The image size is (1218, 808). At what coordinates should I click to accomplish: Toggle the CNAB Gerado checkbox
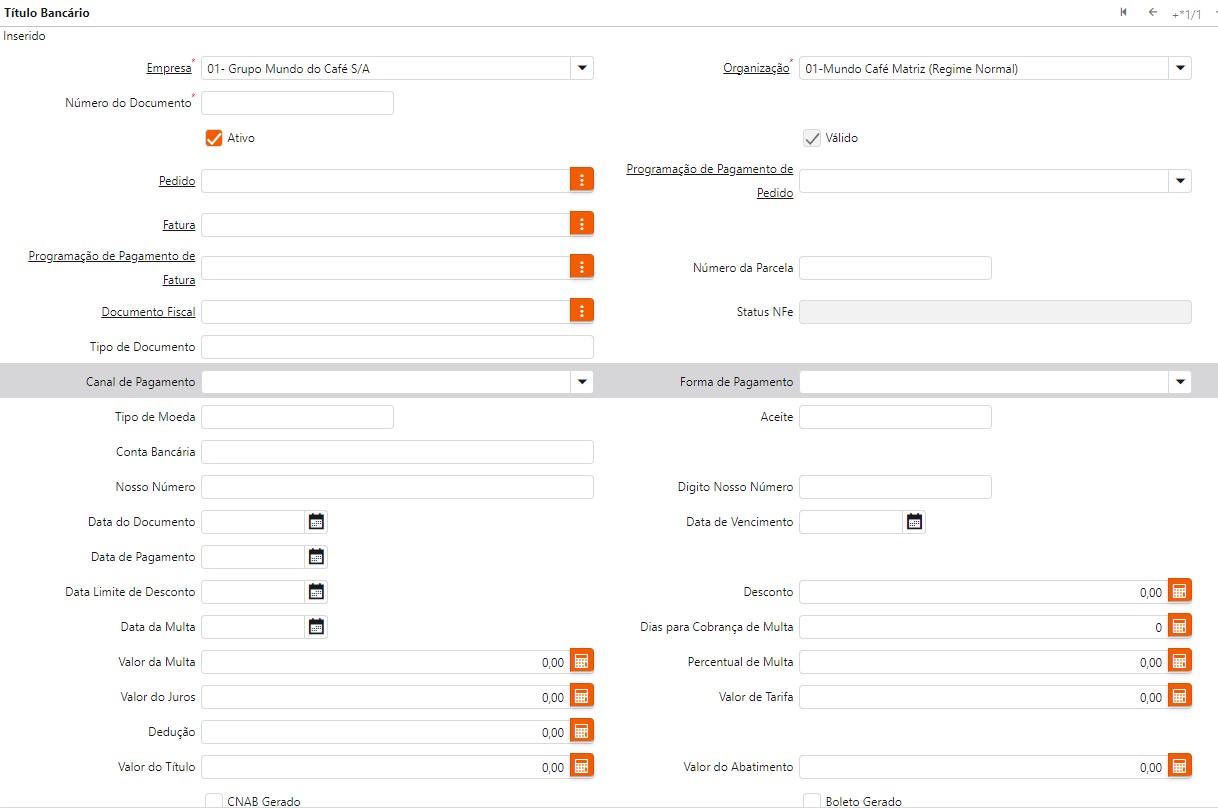[x=213, y=801]
